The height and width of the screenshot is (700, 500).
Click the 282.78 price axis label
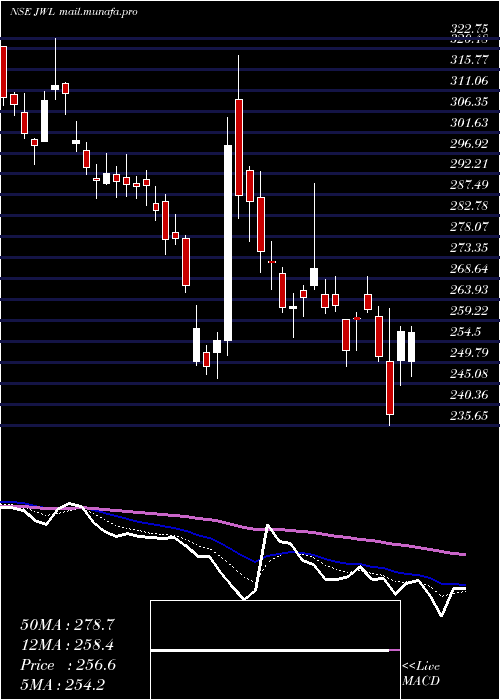tap(470, 206)
